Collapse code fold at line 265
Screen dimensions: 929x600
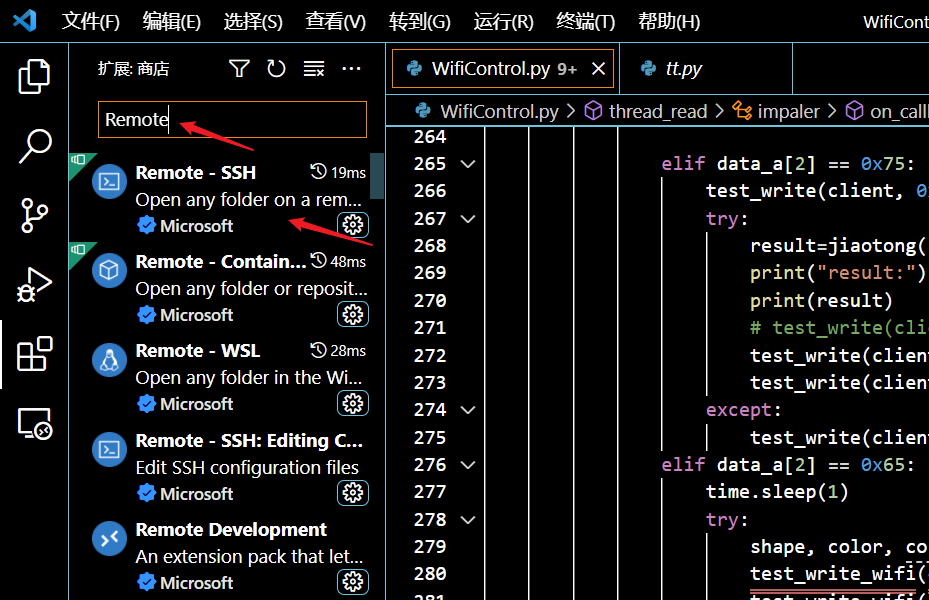[x=468, y=164]
